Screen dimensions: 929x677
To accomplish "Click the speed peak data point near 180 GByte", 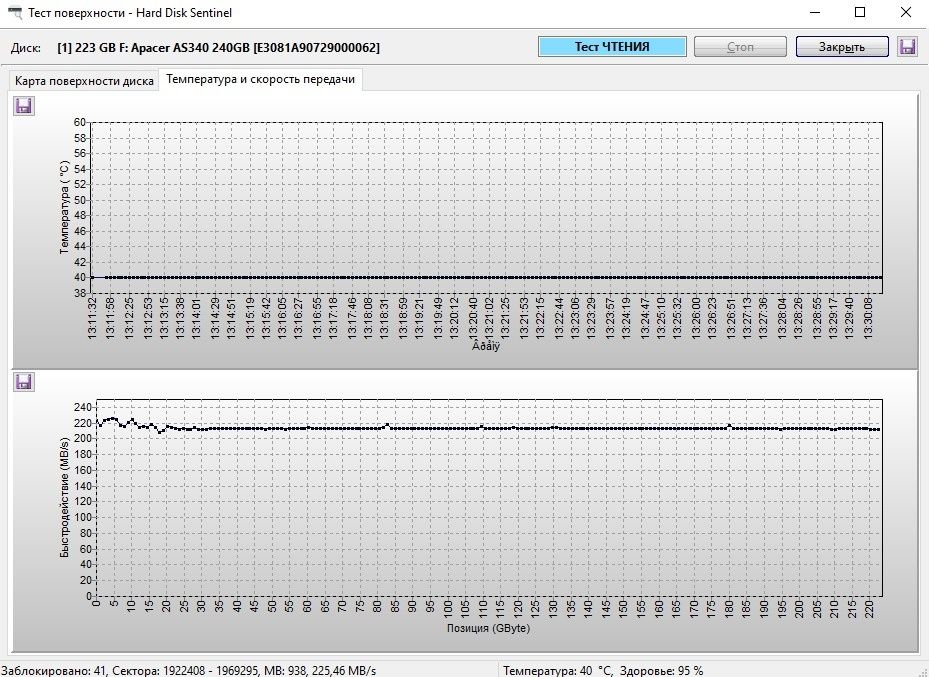I will (x=729, y=425).
